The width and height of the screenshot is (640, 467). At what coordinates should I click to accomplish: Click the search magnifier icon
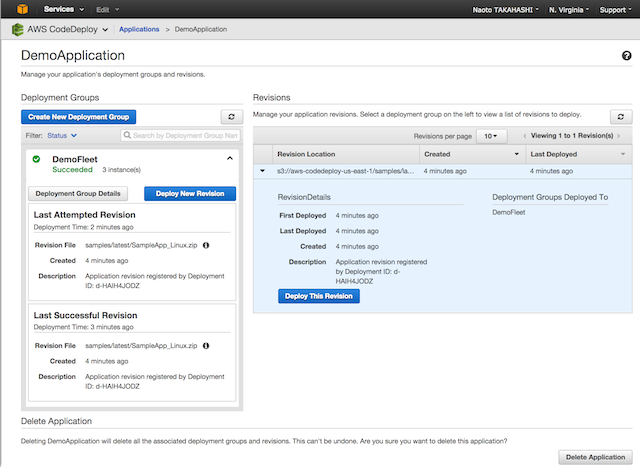[127, 135]
